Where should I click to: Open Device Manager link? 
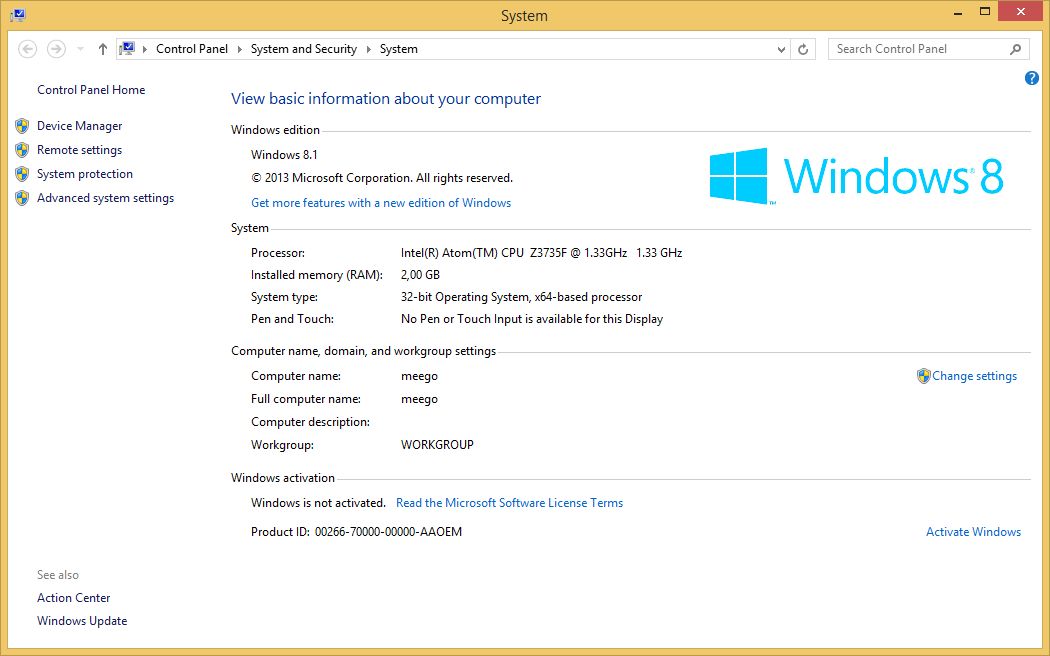[80, 126]
